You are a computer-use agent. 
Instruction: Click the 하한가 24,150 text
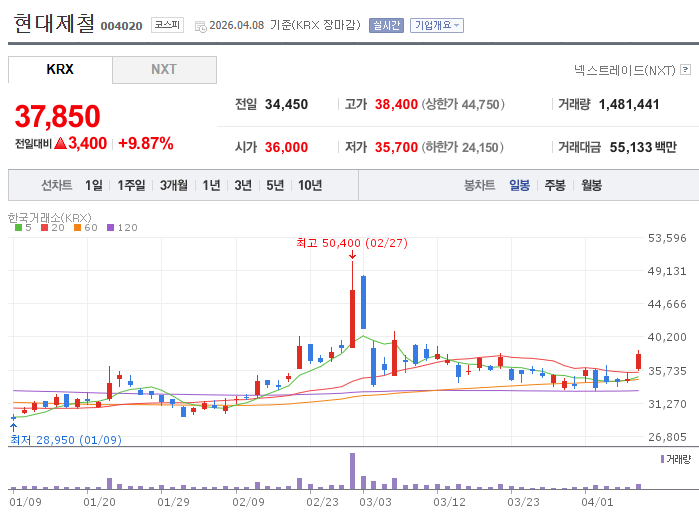pos(462,147)
